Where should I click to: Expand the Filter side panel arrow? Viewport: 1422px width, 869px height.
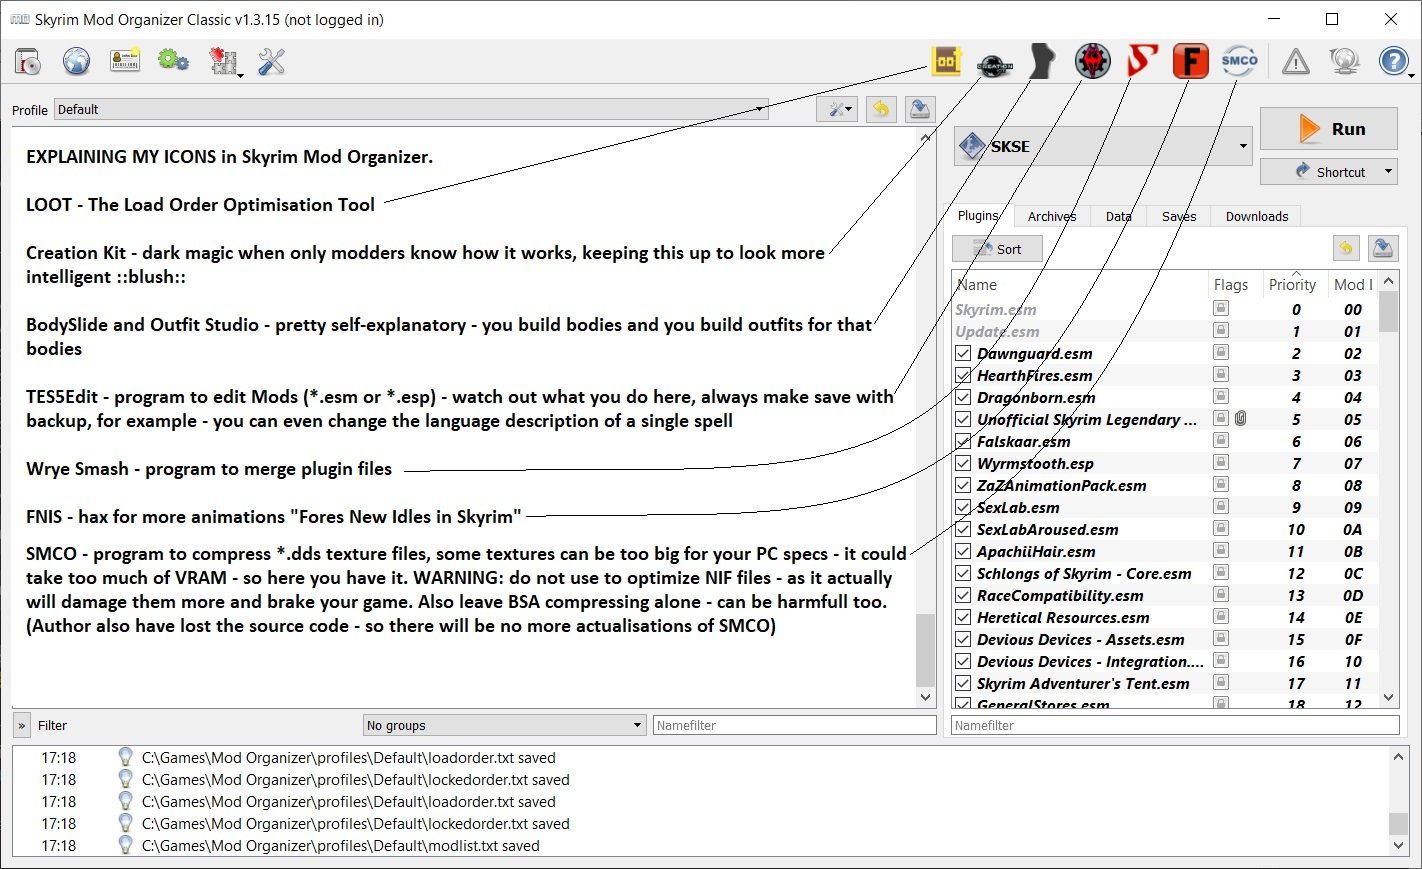(22, 725)
